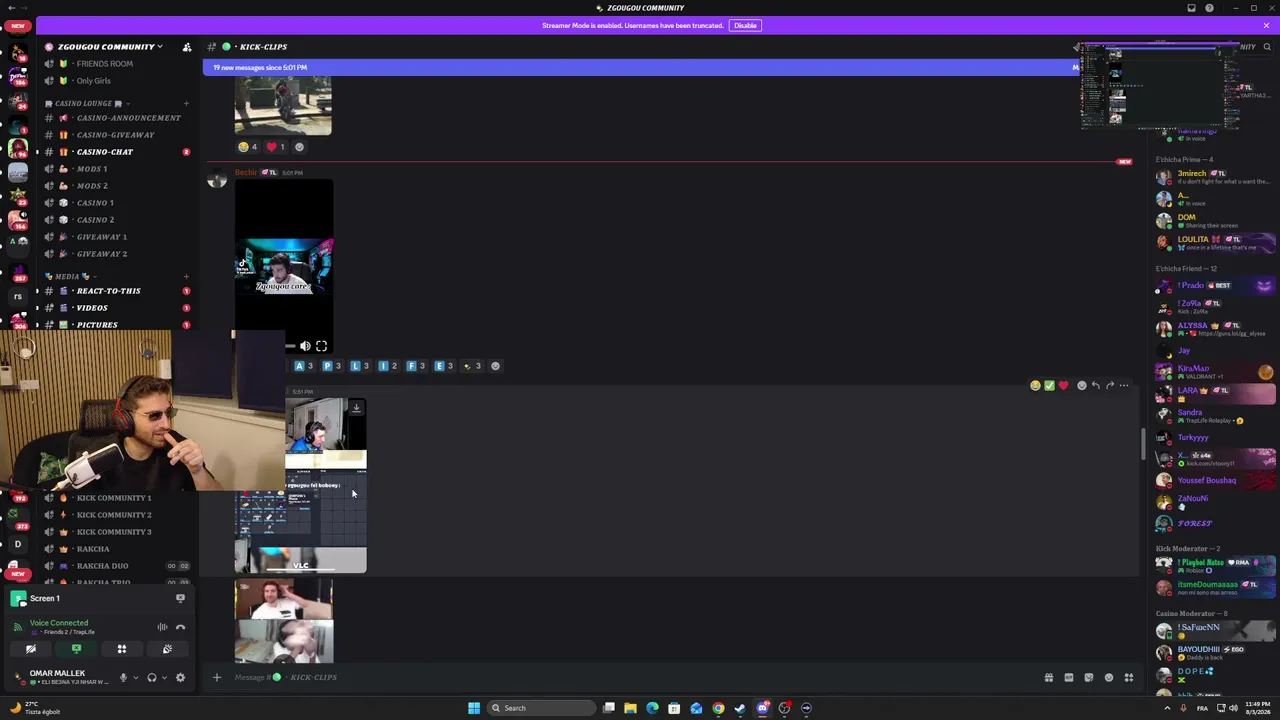Send a gift from message bar
The height and width of the screenshot is (720, 1280).
[x=1049, y=677]
